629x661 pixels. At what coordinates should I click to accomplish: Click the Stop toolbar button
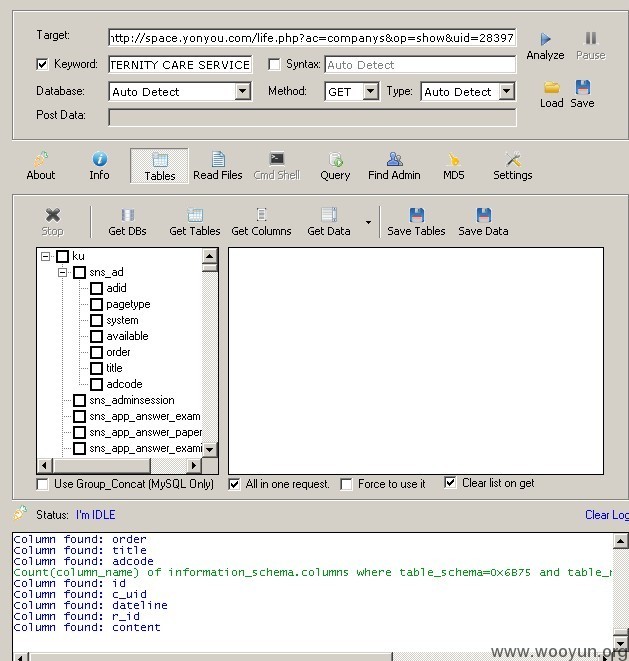click(53, 222)
